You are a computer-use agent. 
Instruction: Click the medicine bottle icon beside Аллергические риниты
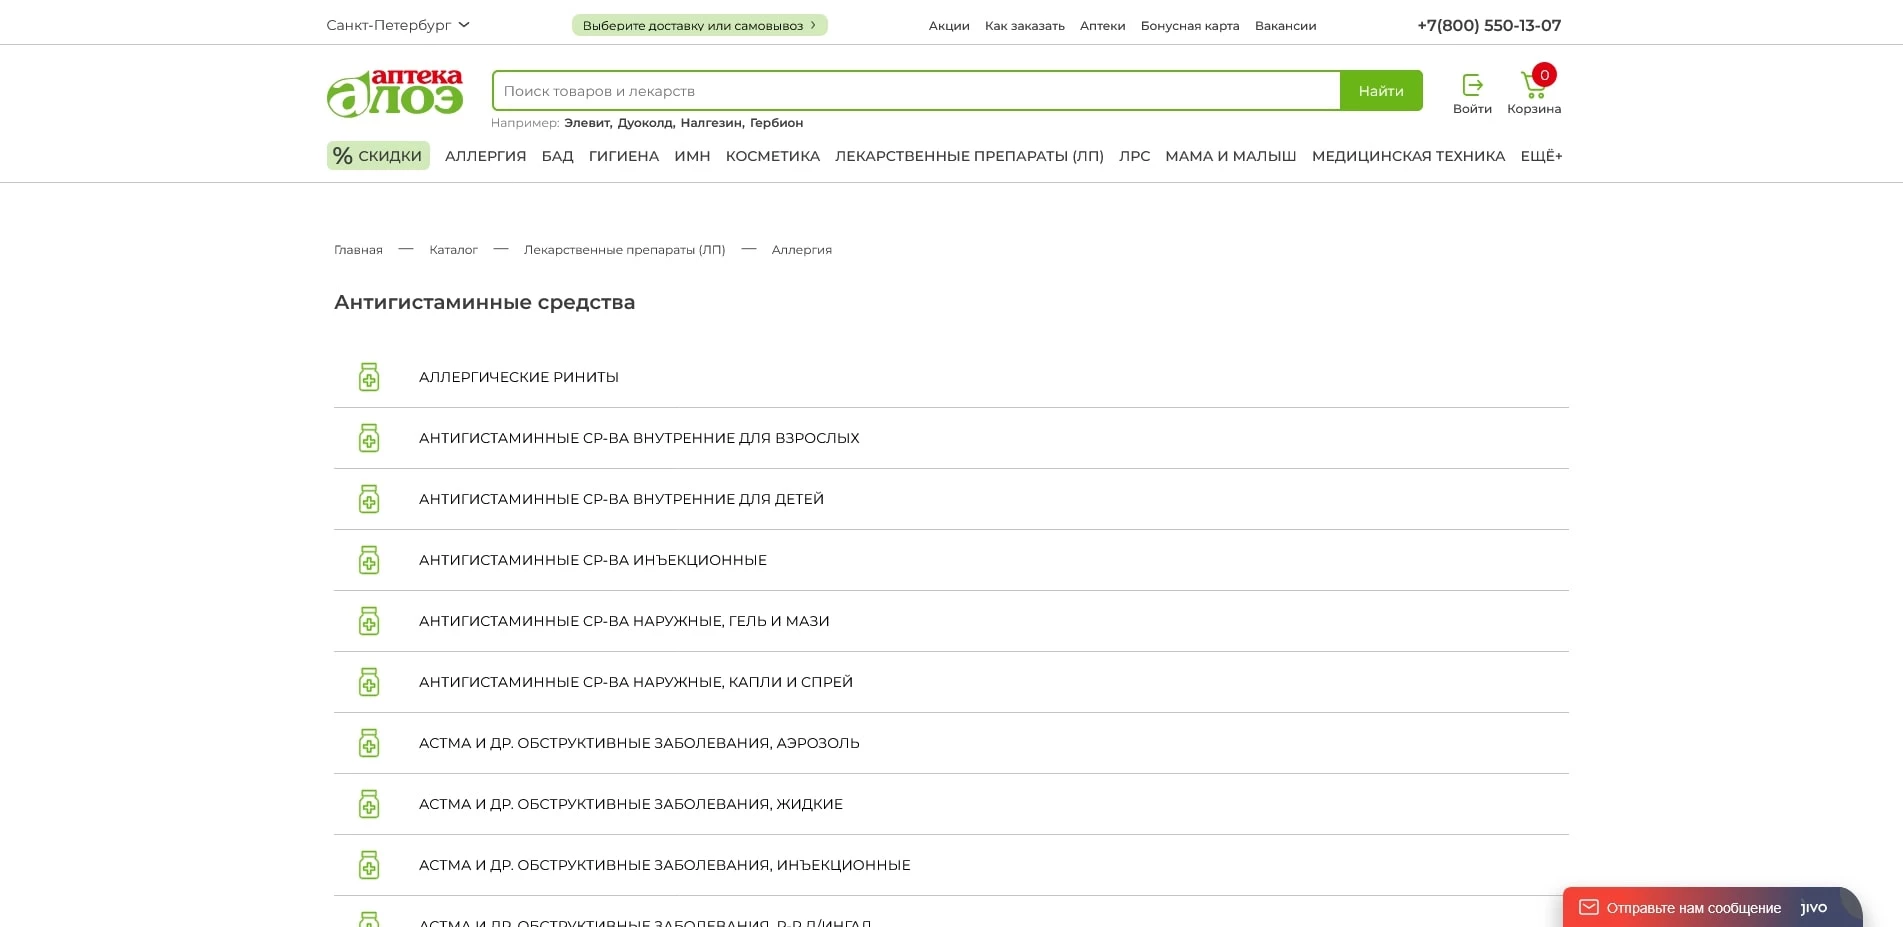(x=369, y=377)
